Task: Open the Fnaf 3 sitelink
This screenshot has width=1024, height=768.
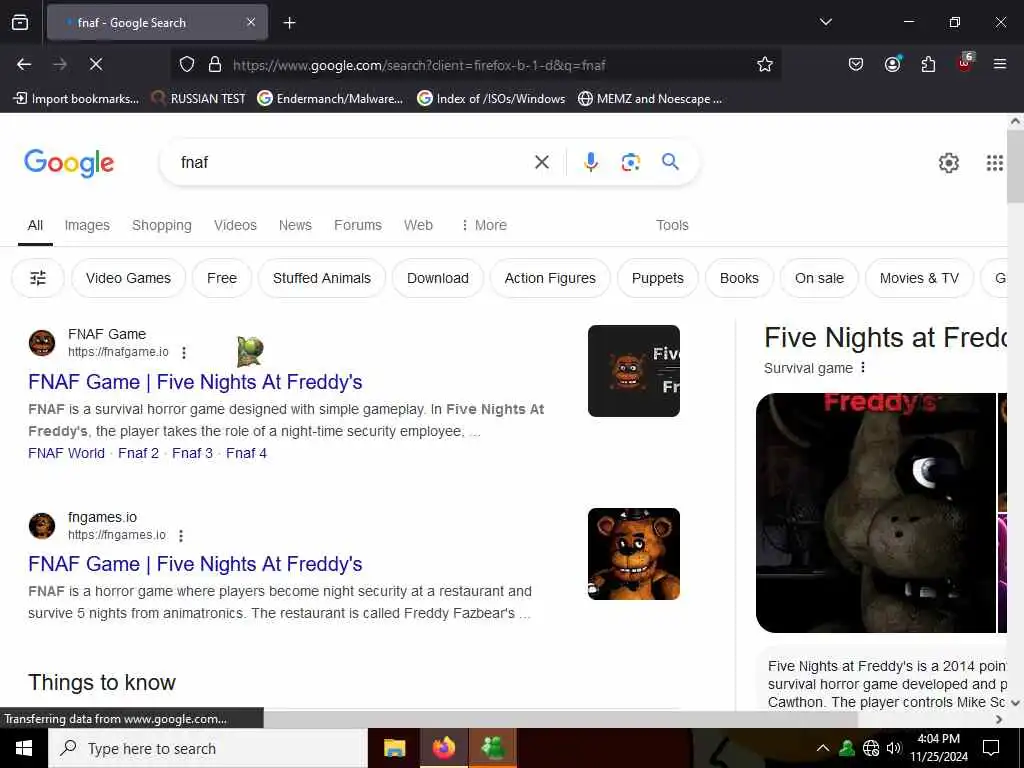Action: [193, 453]
